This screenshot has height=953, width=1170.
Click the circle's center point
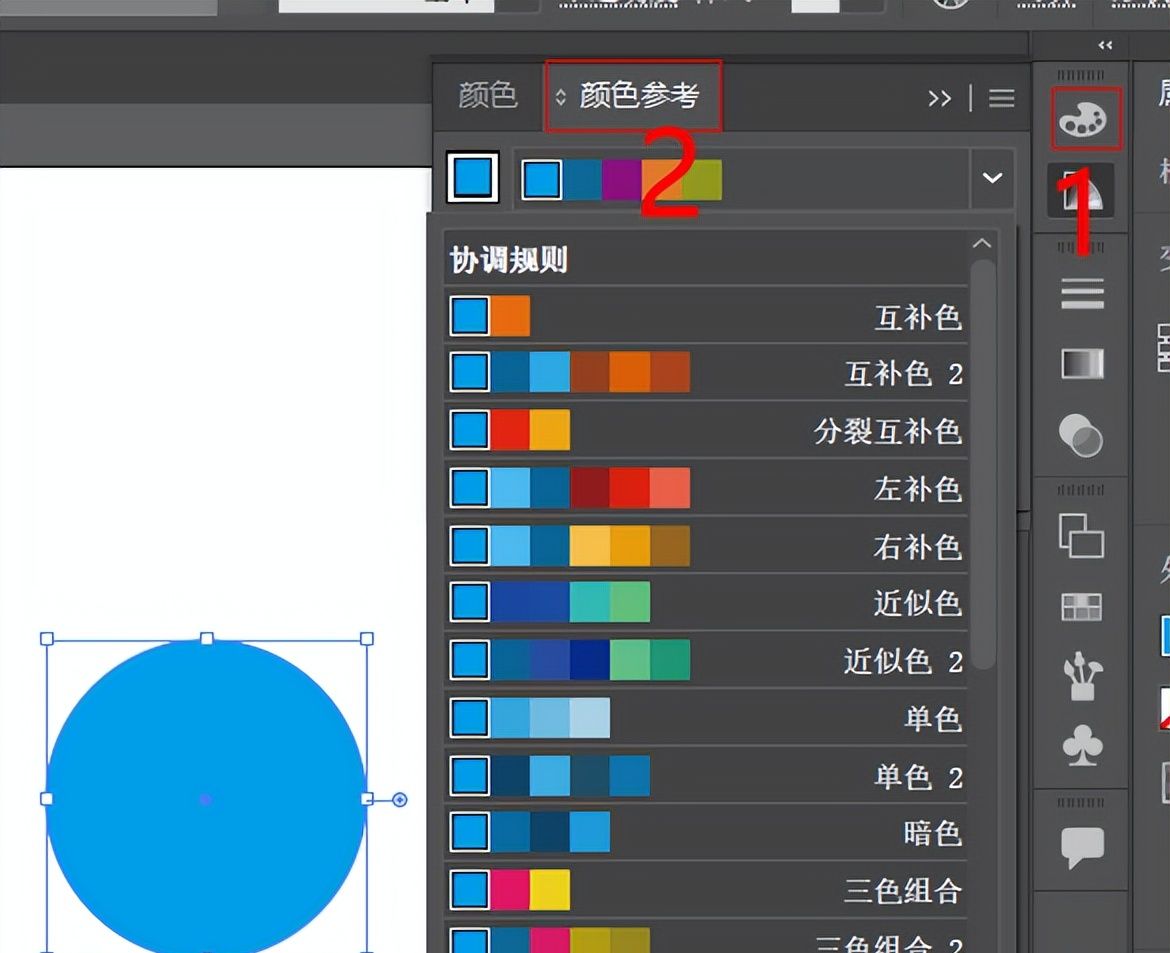tap(206, 799)
